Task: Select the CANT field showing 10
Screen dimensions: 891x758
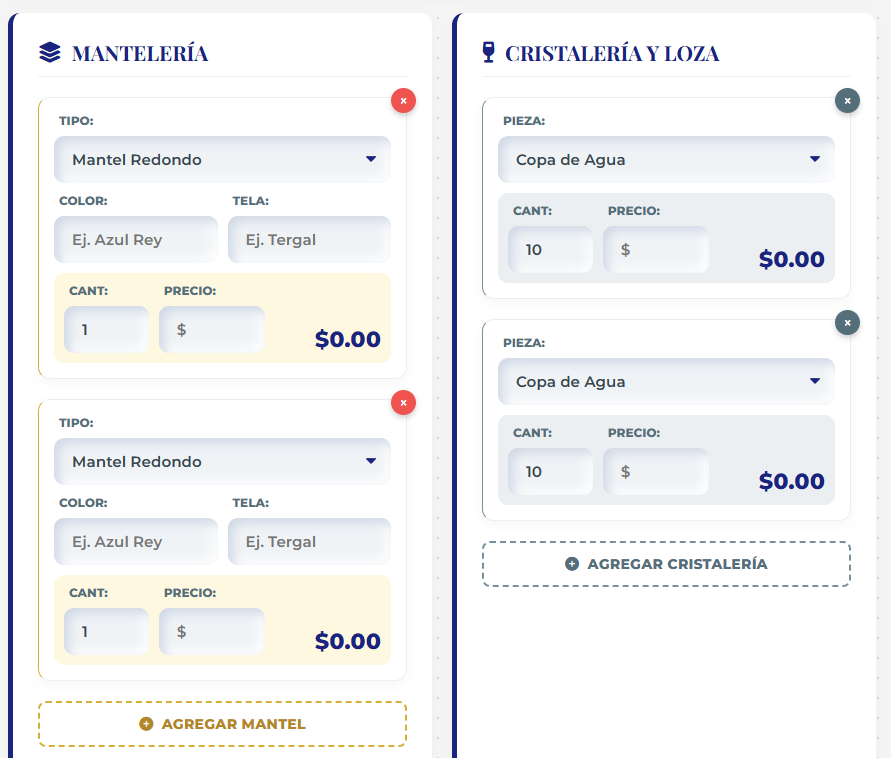Action: coord(550,250)
